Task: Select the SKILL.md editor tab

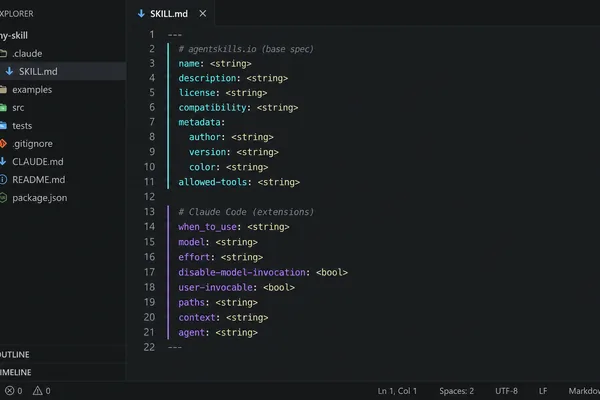Action: point(170,14)
